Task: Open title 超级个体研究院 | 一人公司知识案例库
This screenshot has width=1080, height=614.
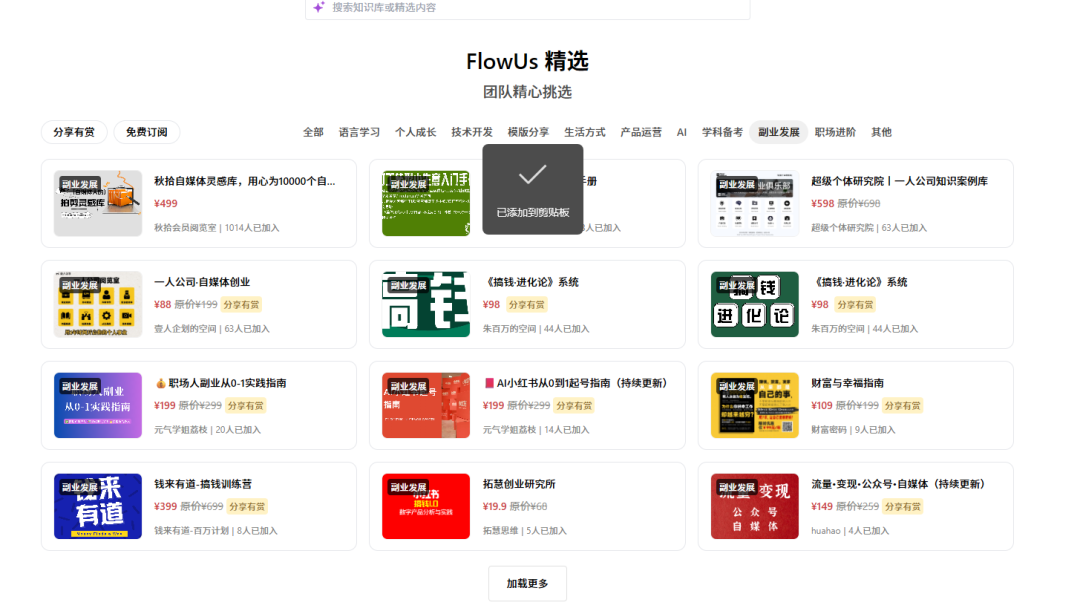Action: tap(900, 181)
